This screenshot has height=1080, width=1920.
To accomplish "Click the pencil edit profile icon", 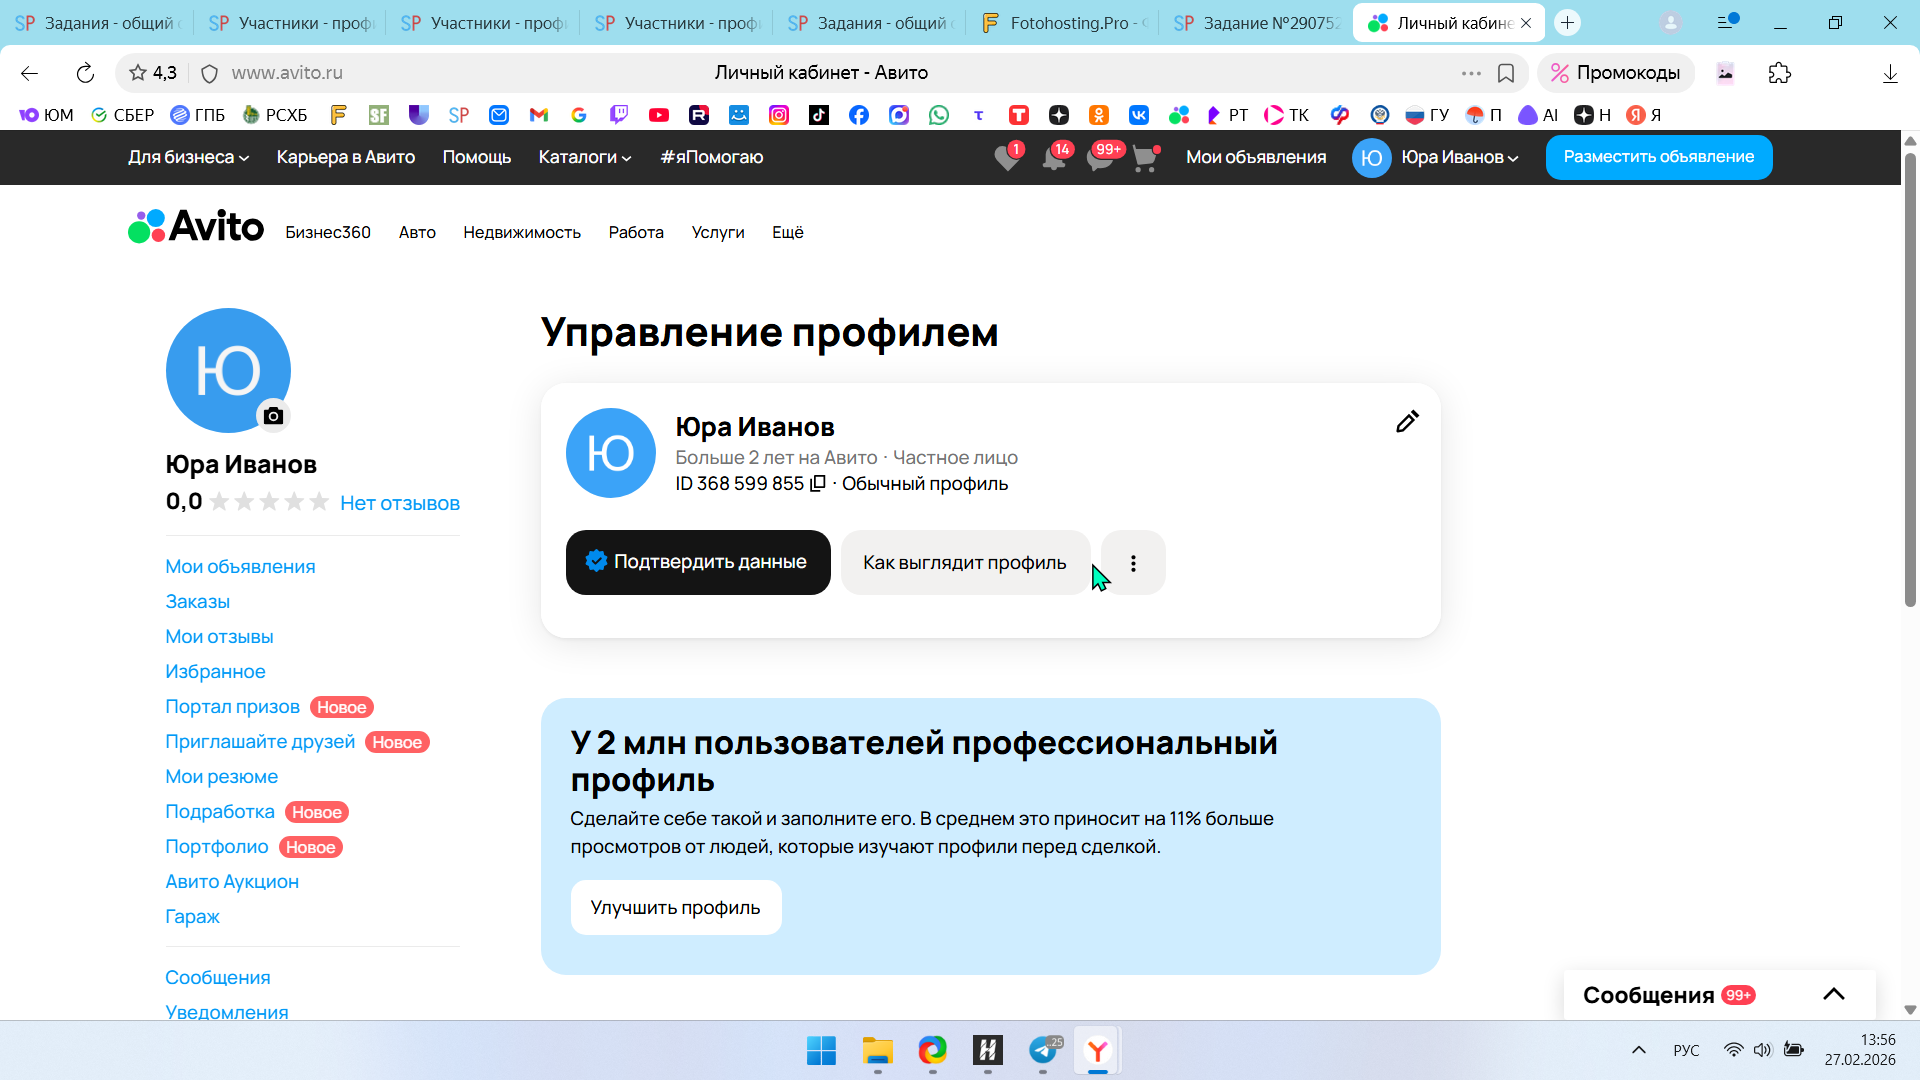I will click(x=1407, y=422).
